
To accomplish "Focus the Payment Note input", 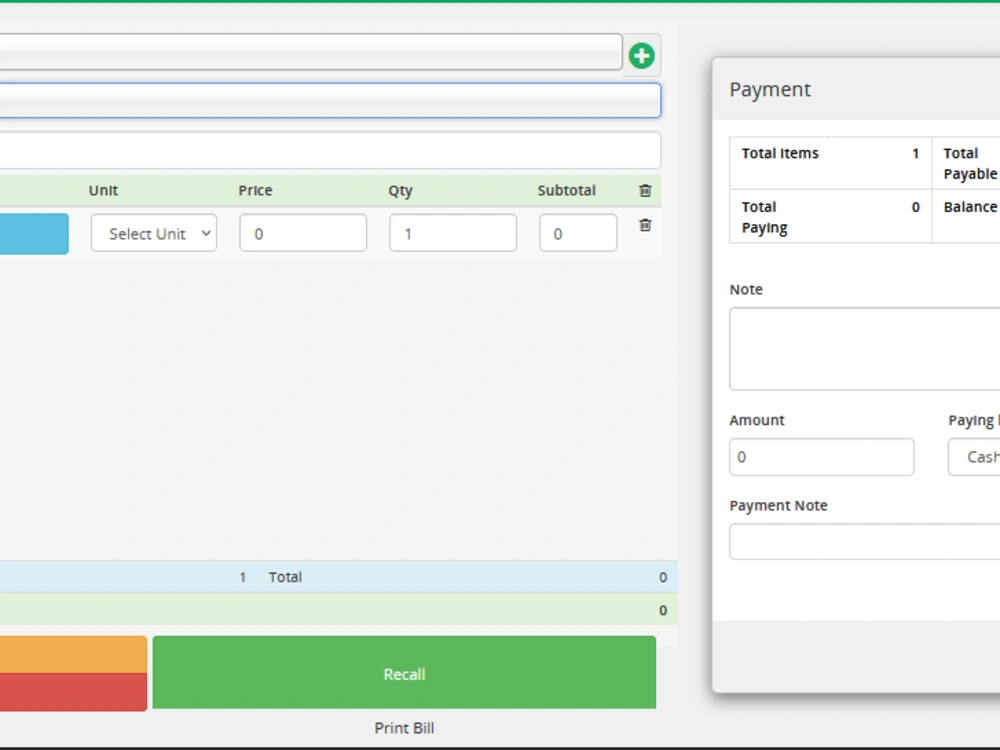I will [x=865, y=541].
